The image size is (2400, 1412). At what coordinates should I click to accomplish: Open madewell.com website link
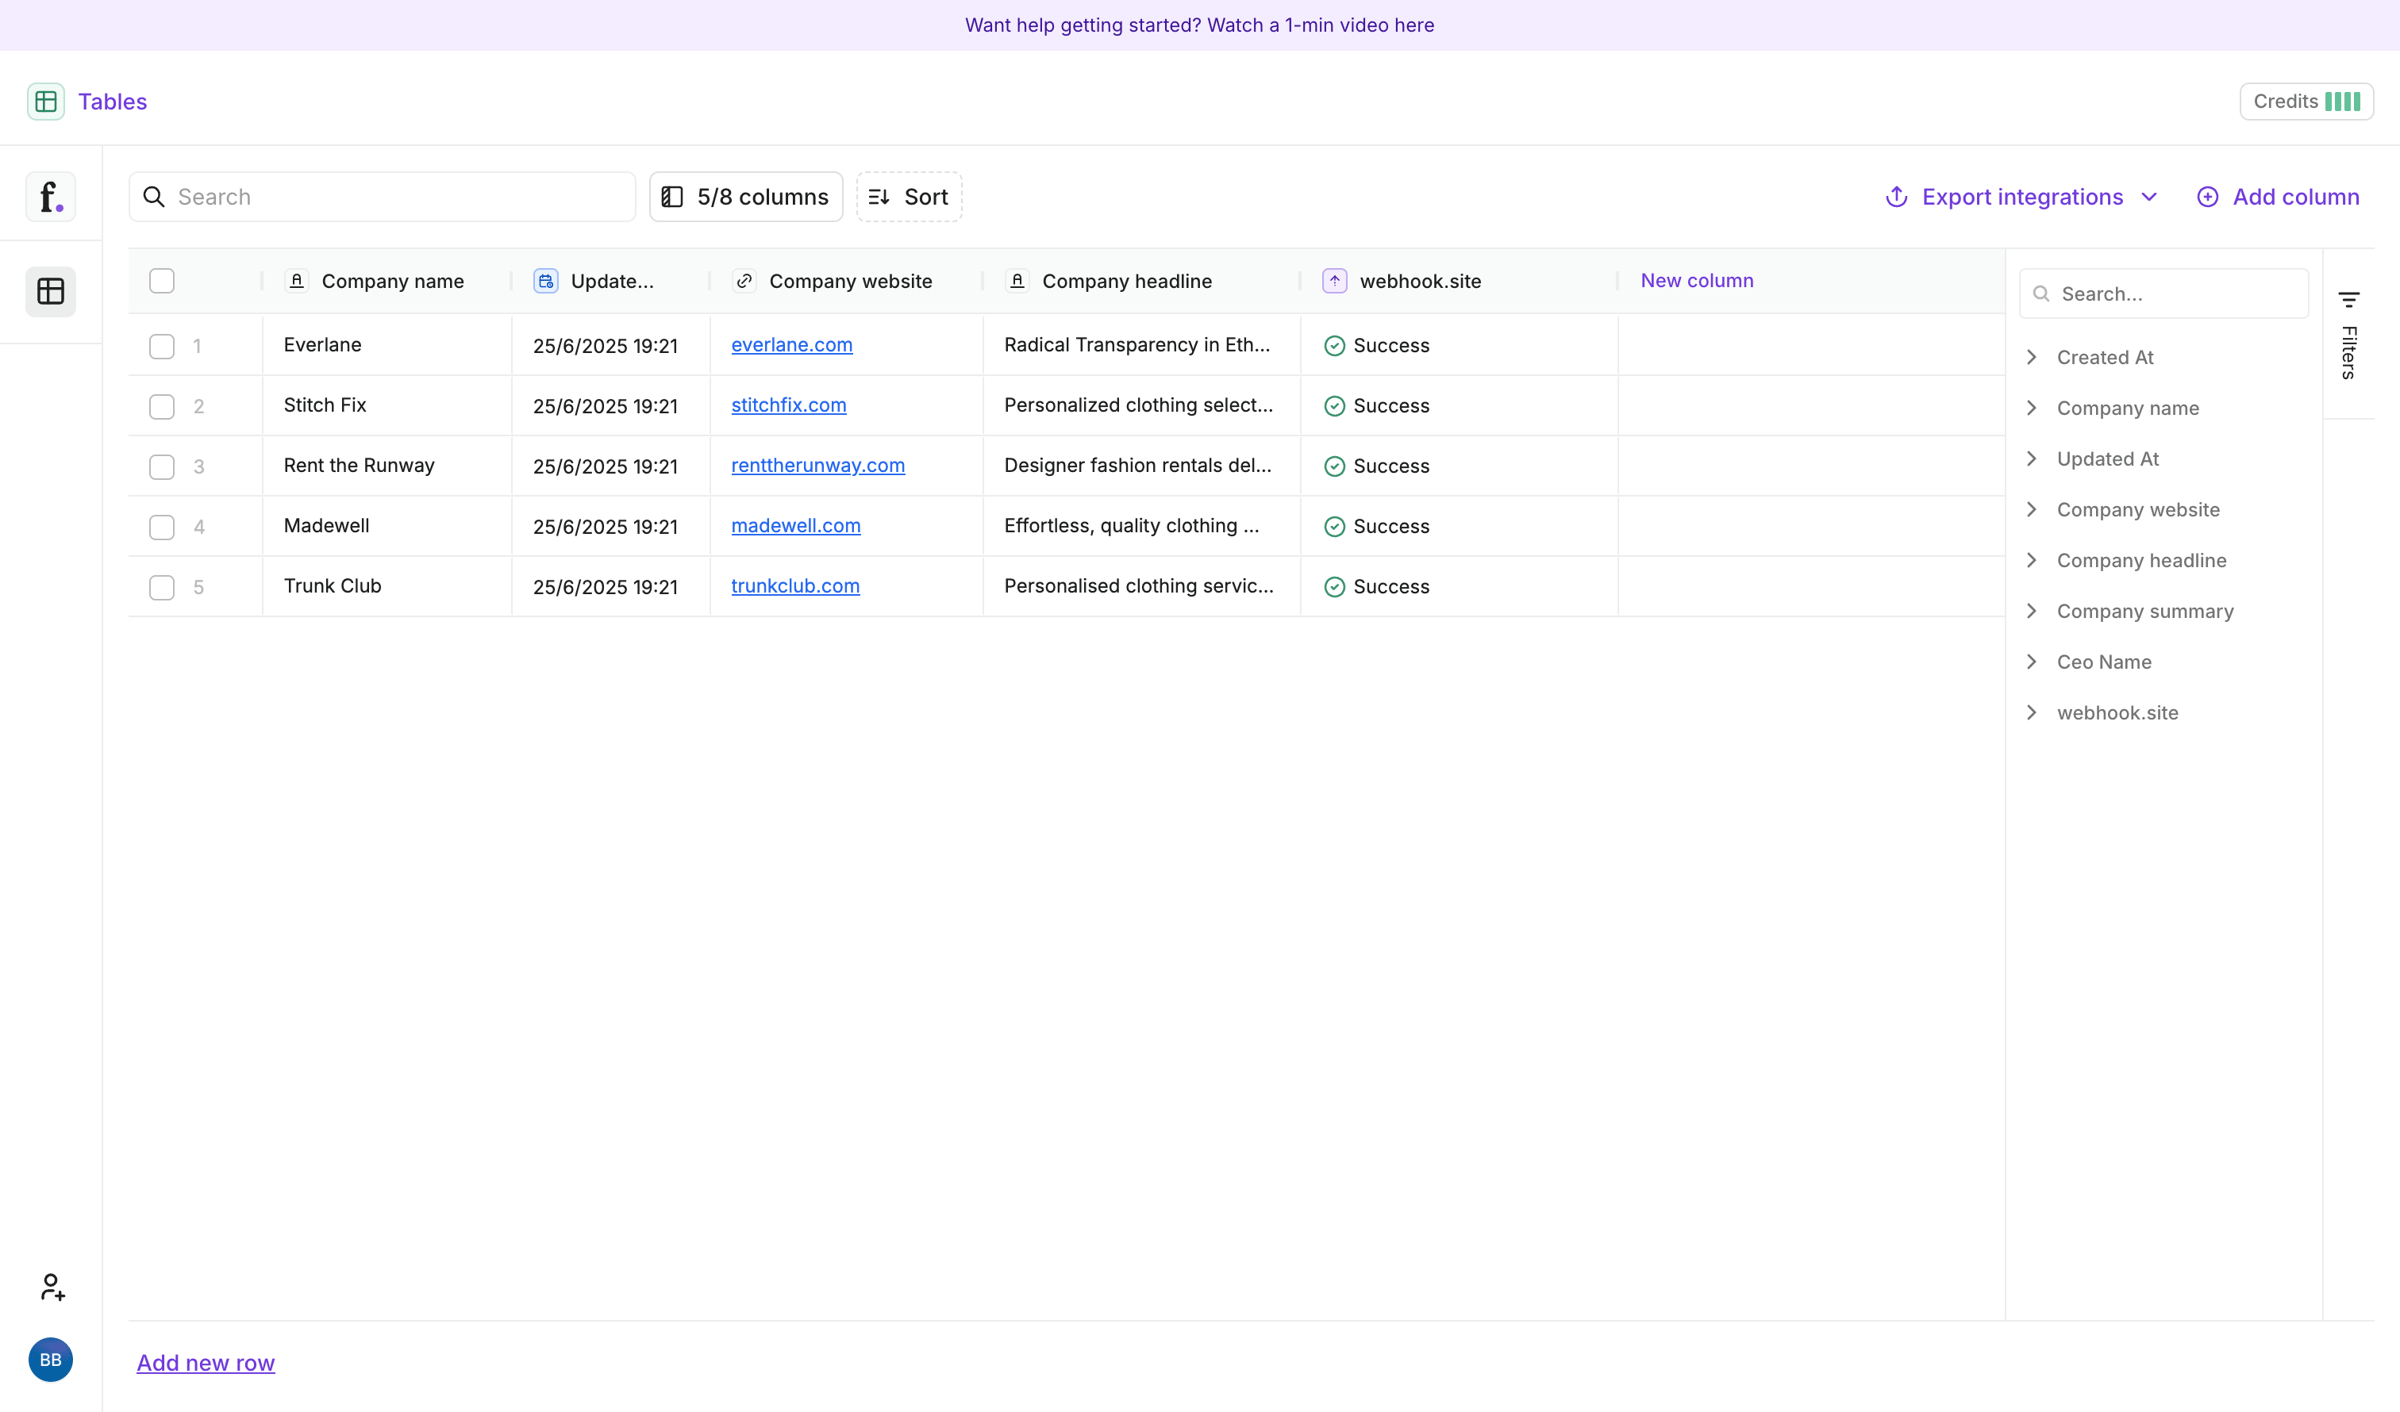796,525
